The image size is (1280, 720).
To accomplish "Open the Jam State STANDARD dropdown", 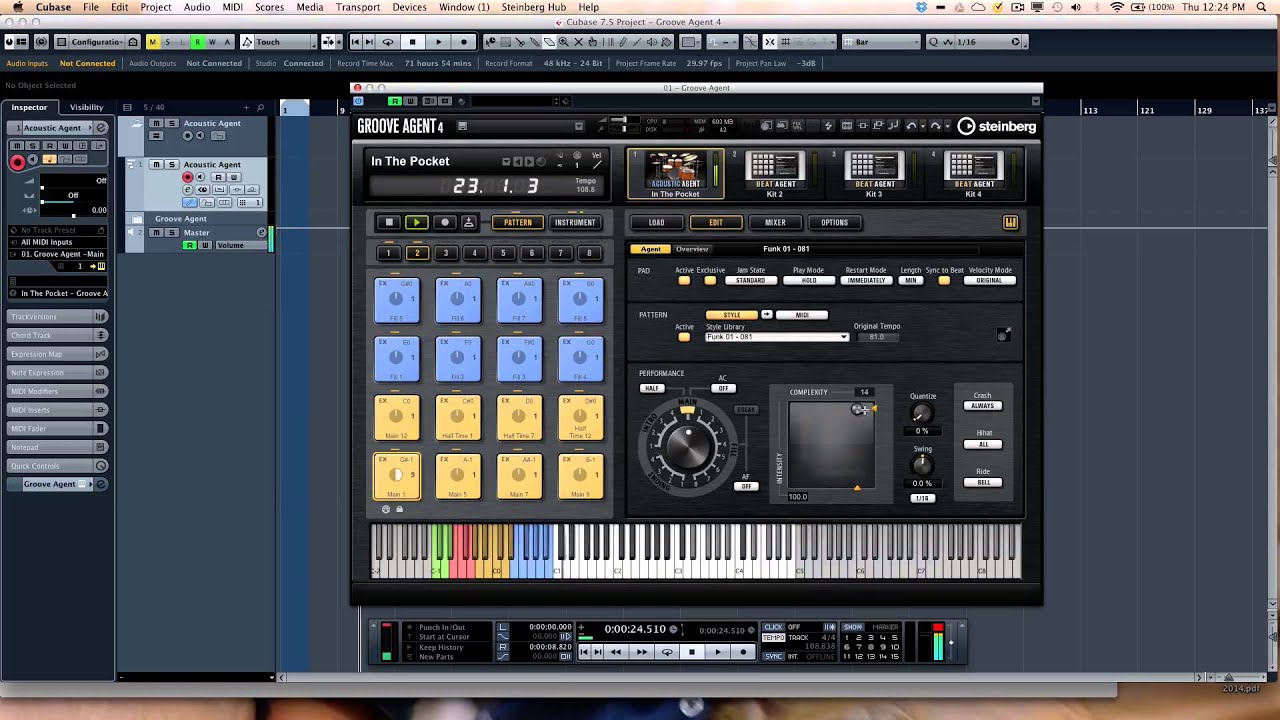I will [x=750, y=280].
